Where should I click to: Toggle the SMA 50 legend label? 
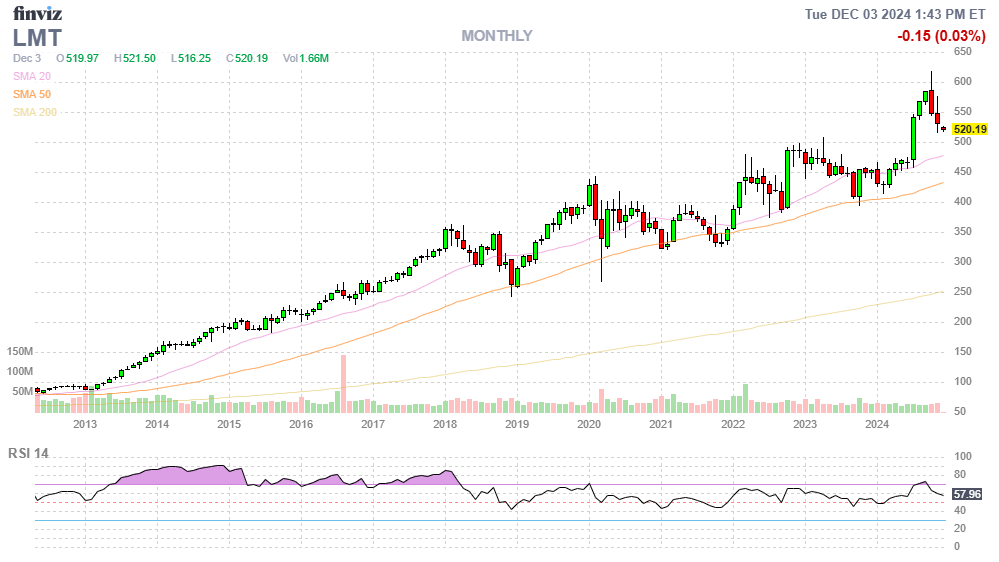tap(32, 94)
